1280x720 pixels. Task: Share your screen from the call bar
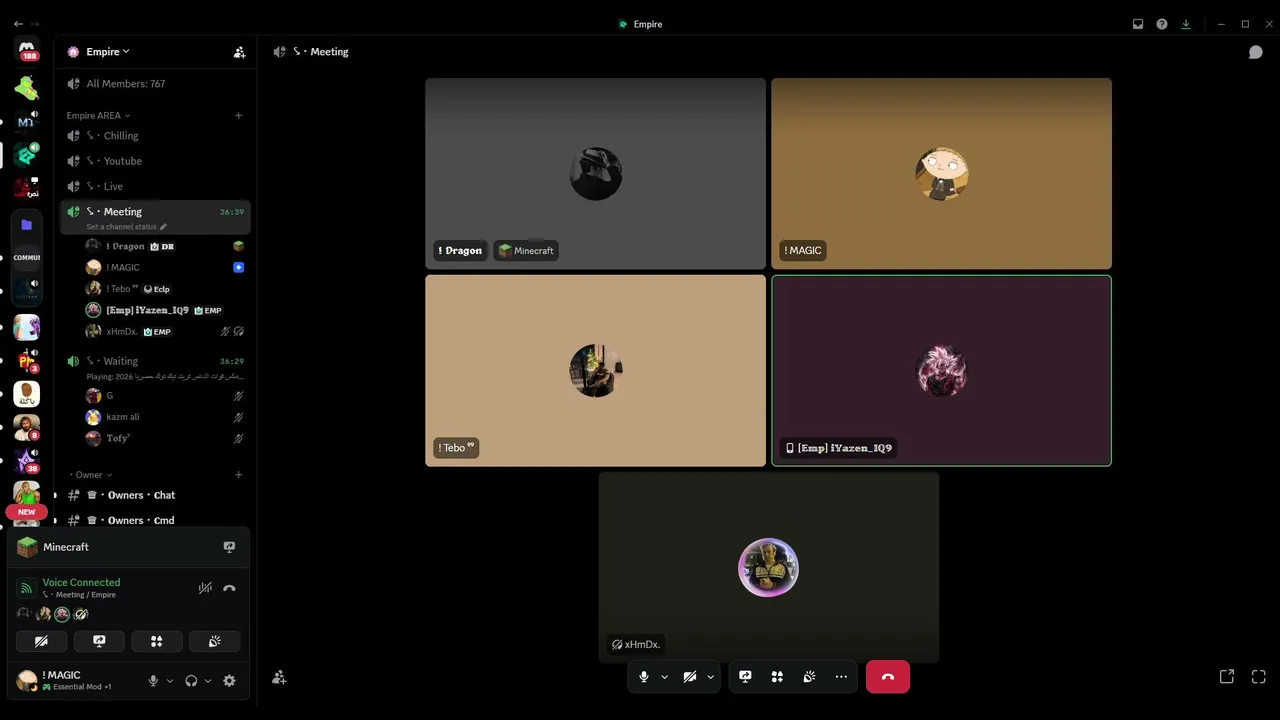pyautogui.click(x=745, y=677)
